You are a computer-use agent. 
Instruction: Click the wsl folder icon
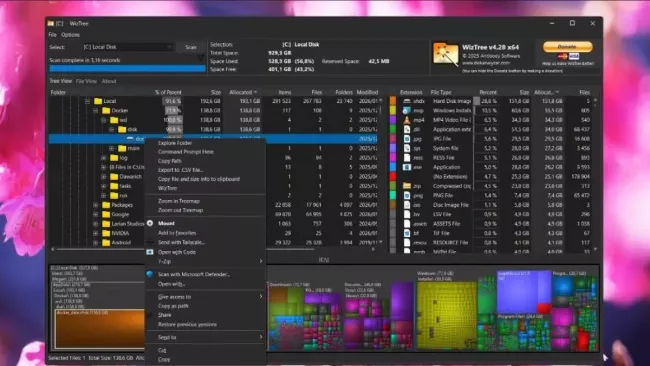(114, 120)
